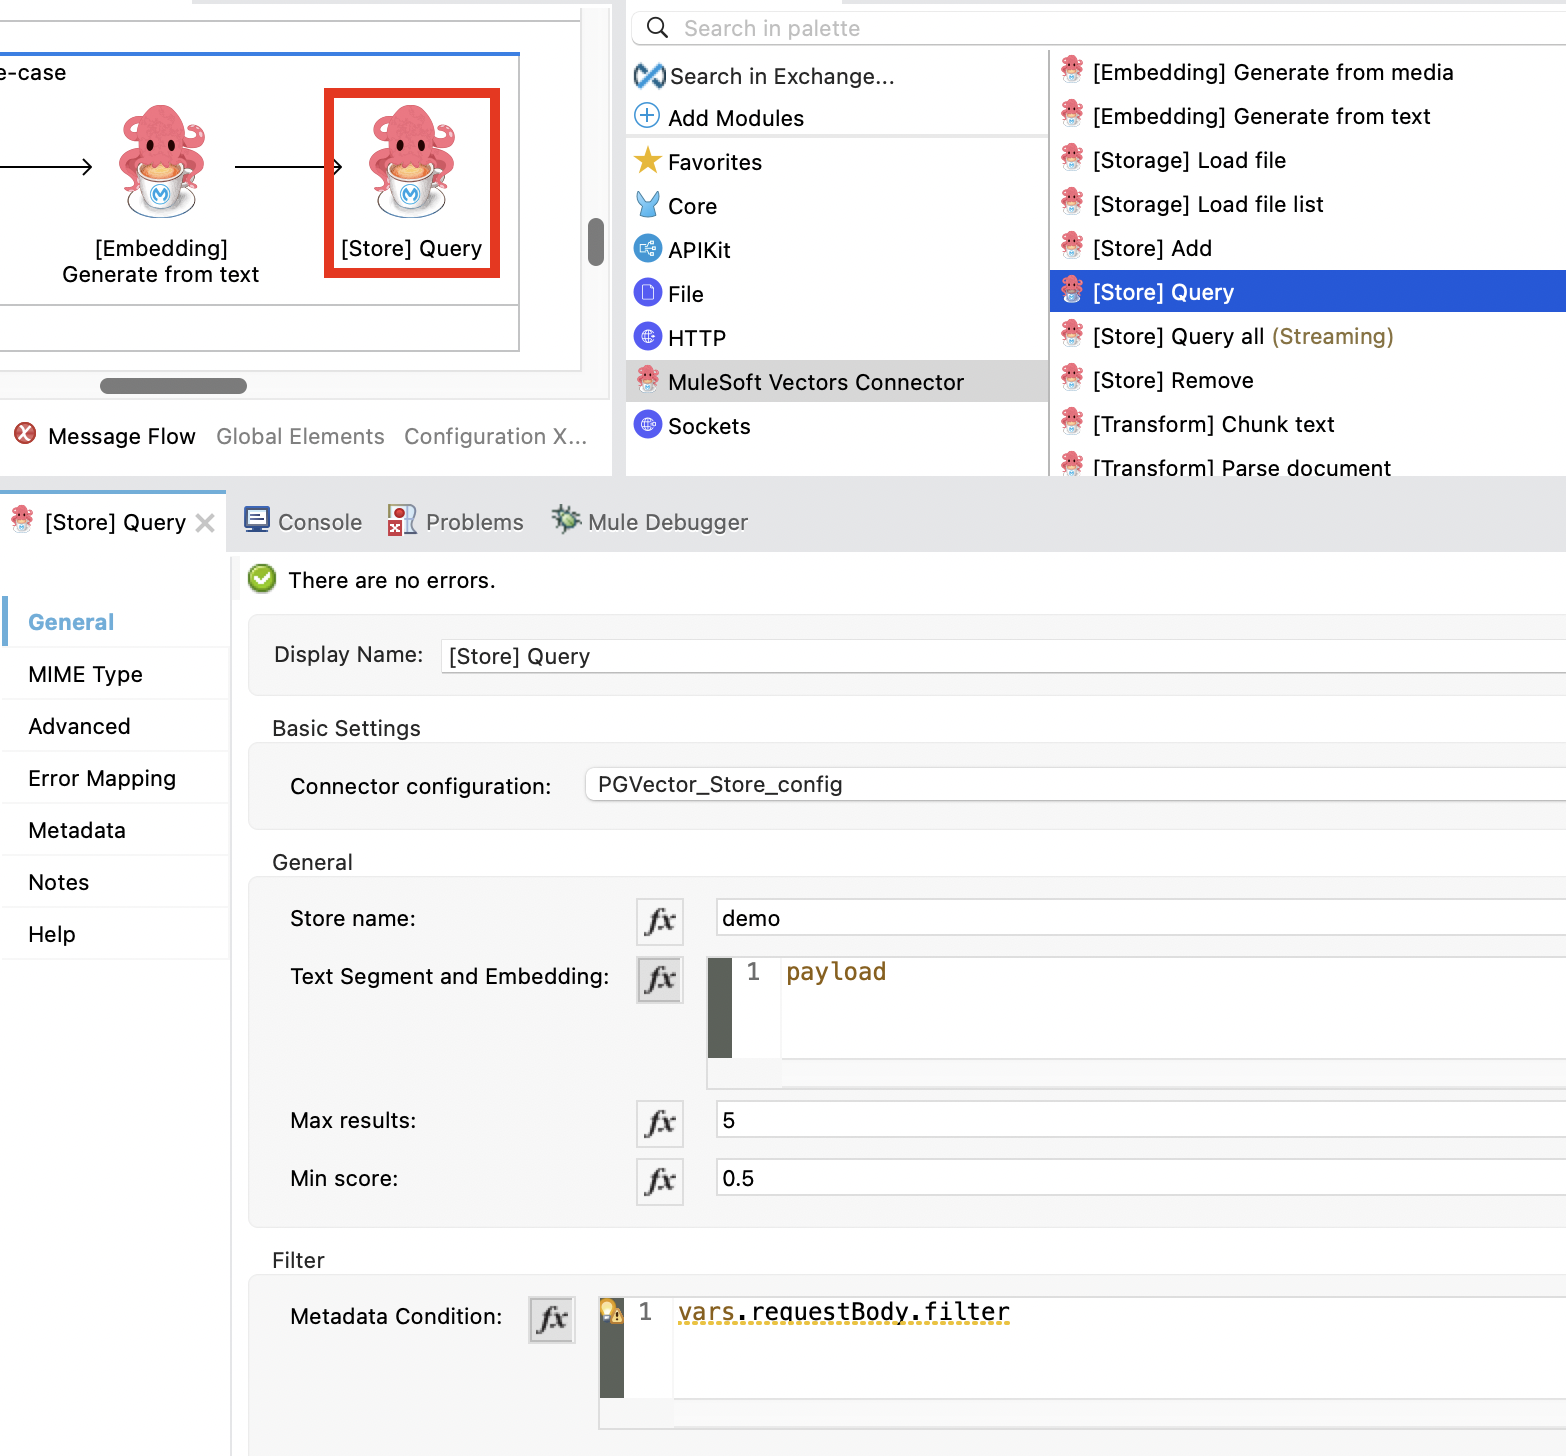Click the Problems tab icon
The width and height of the screenshot is (1566, 1456).
point(402,520)
